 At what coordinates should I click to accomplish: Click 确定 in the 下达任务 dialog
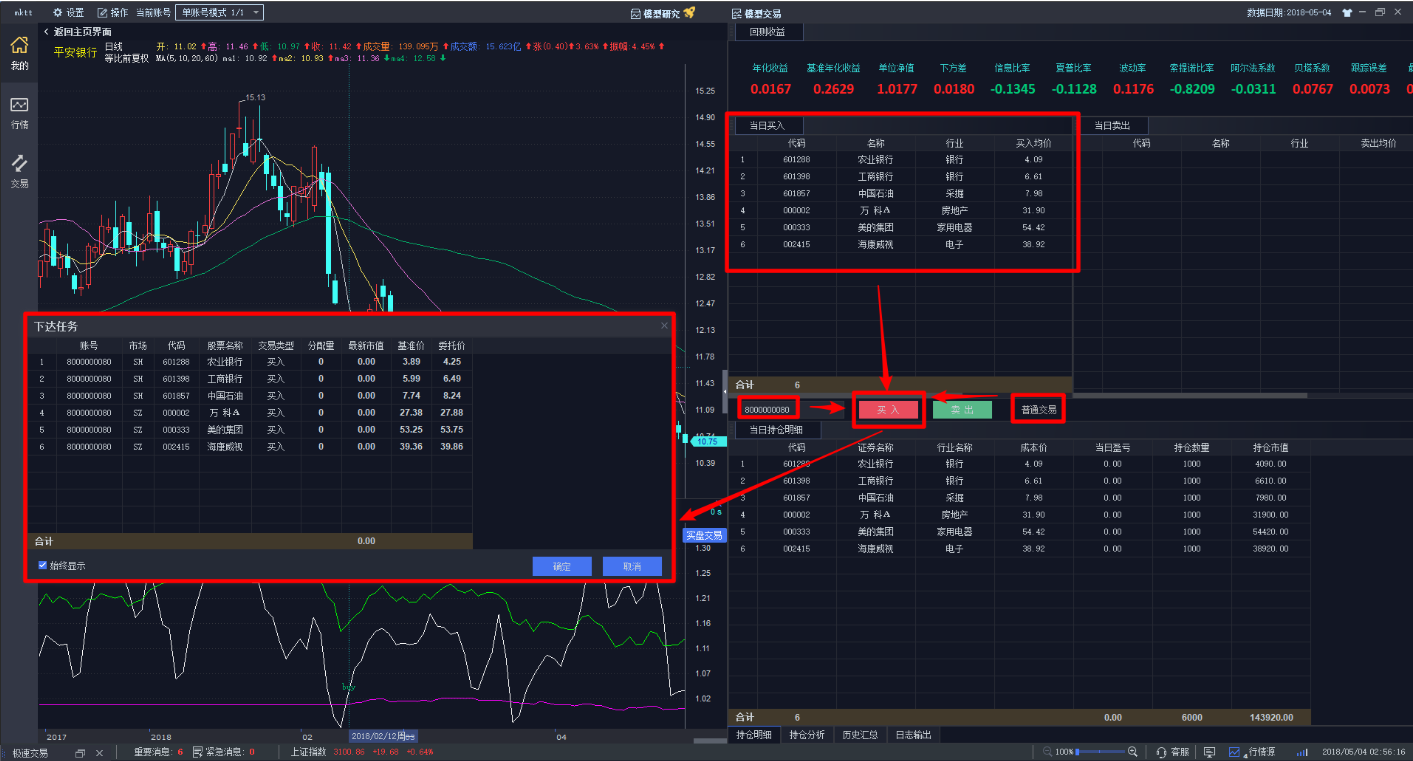562,566
